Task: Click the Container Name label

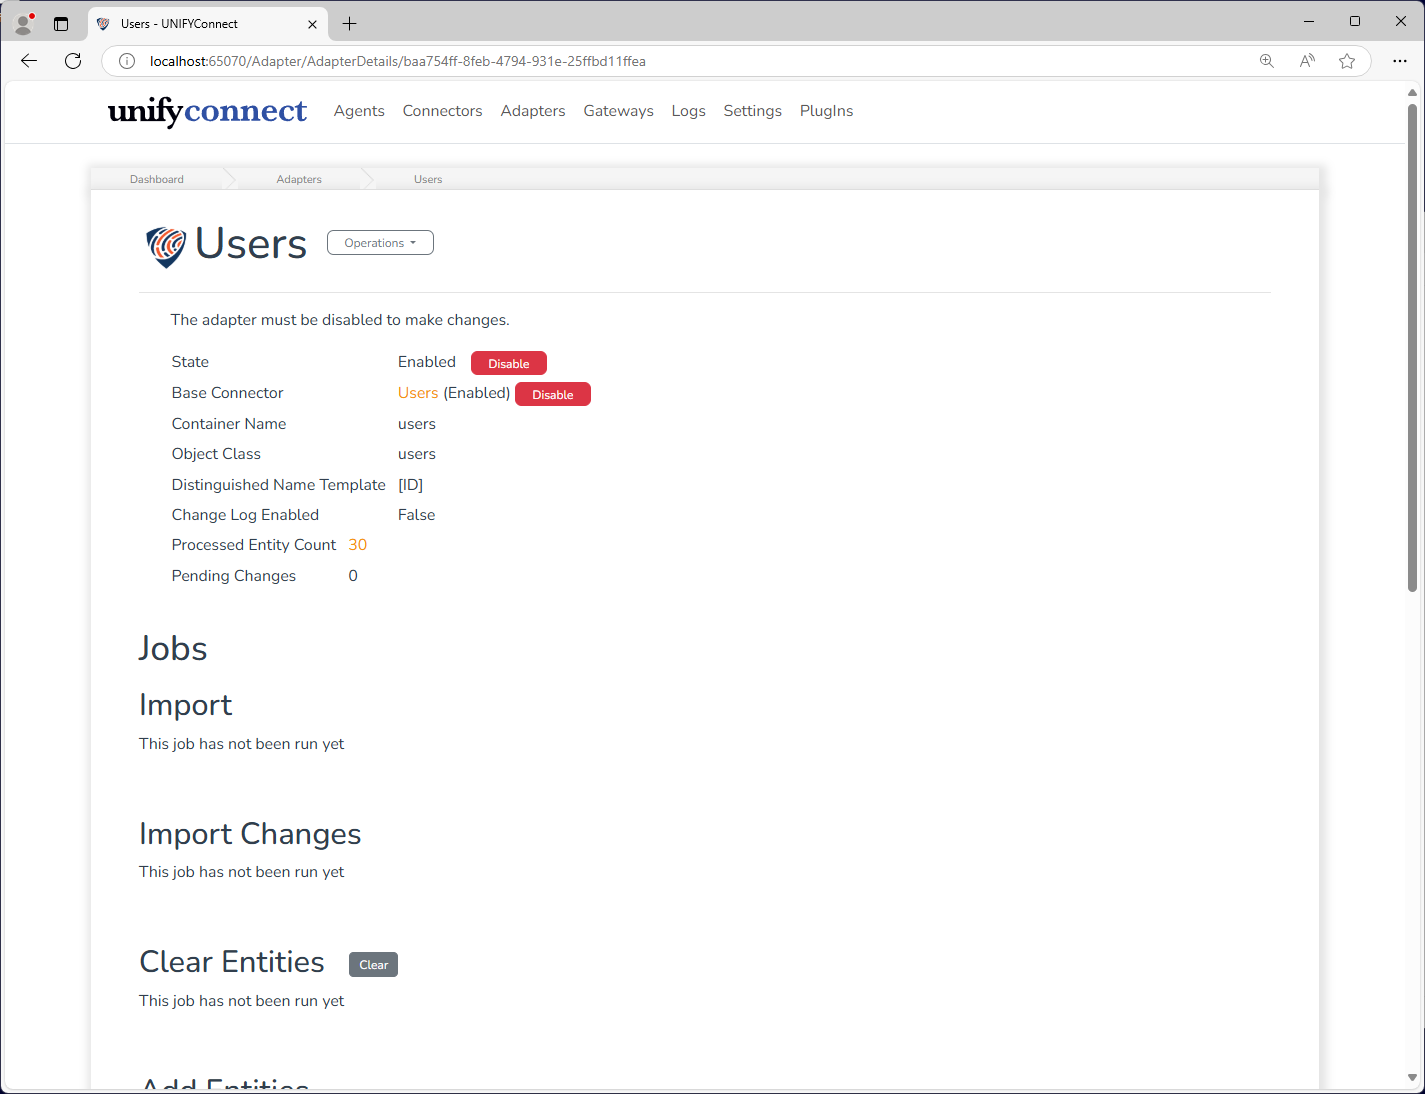Action: point(229,424)
